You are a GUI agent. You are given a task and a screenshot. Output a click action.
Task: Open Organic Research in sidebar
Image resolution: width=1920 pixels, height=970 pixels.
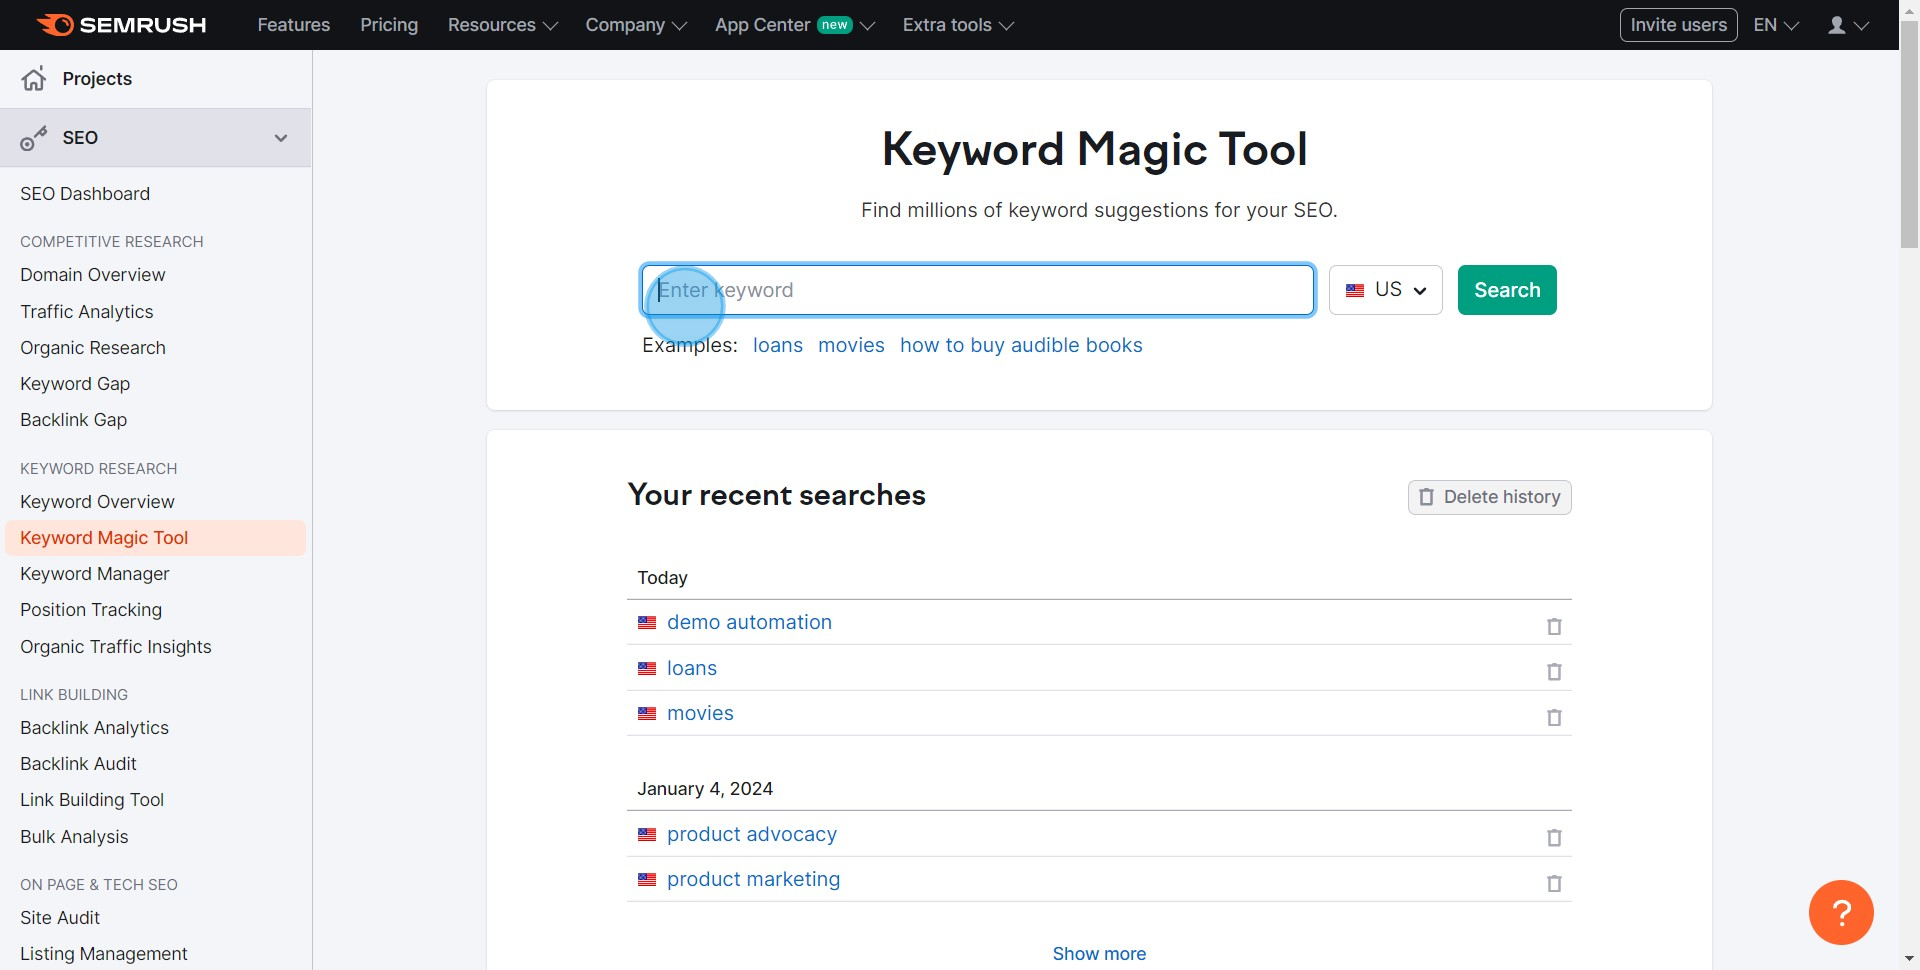pos(93,348)
